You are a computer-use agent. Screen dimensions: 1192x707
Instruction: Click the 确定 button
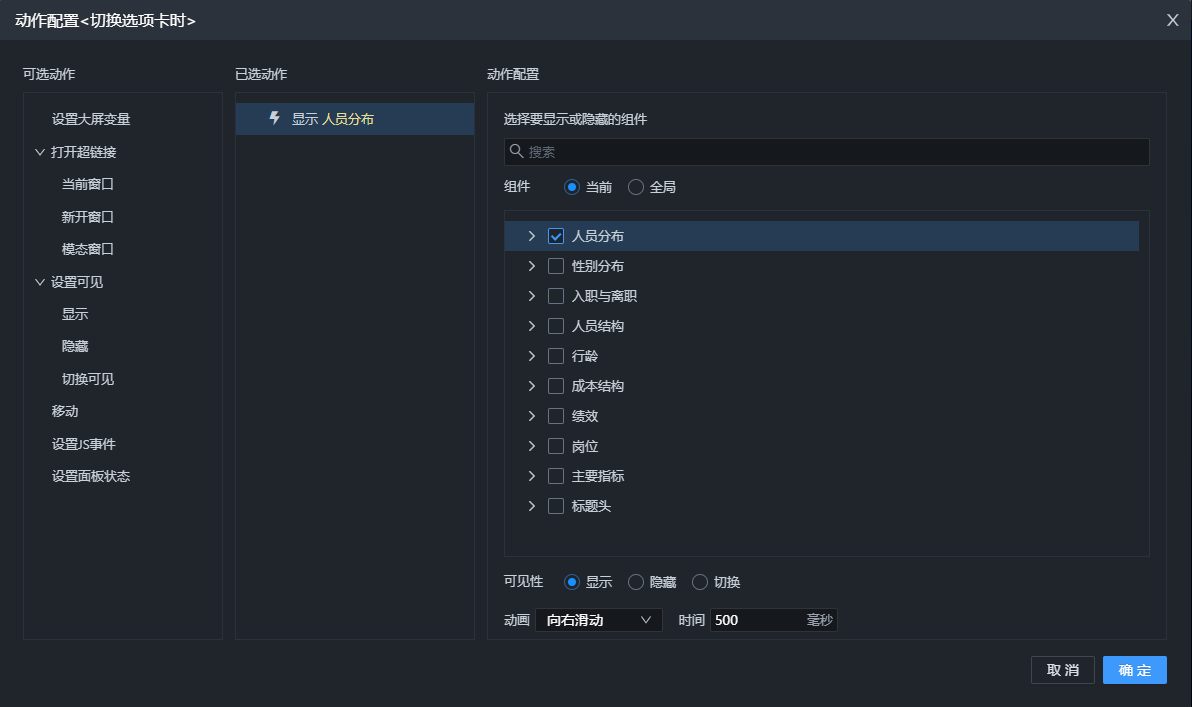1134,670
